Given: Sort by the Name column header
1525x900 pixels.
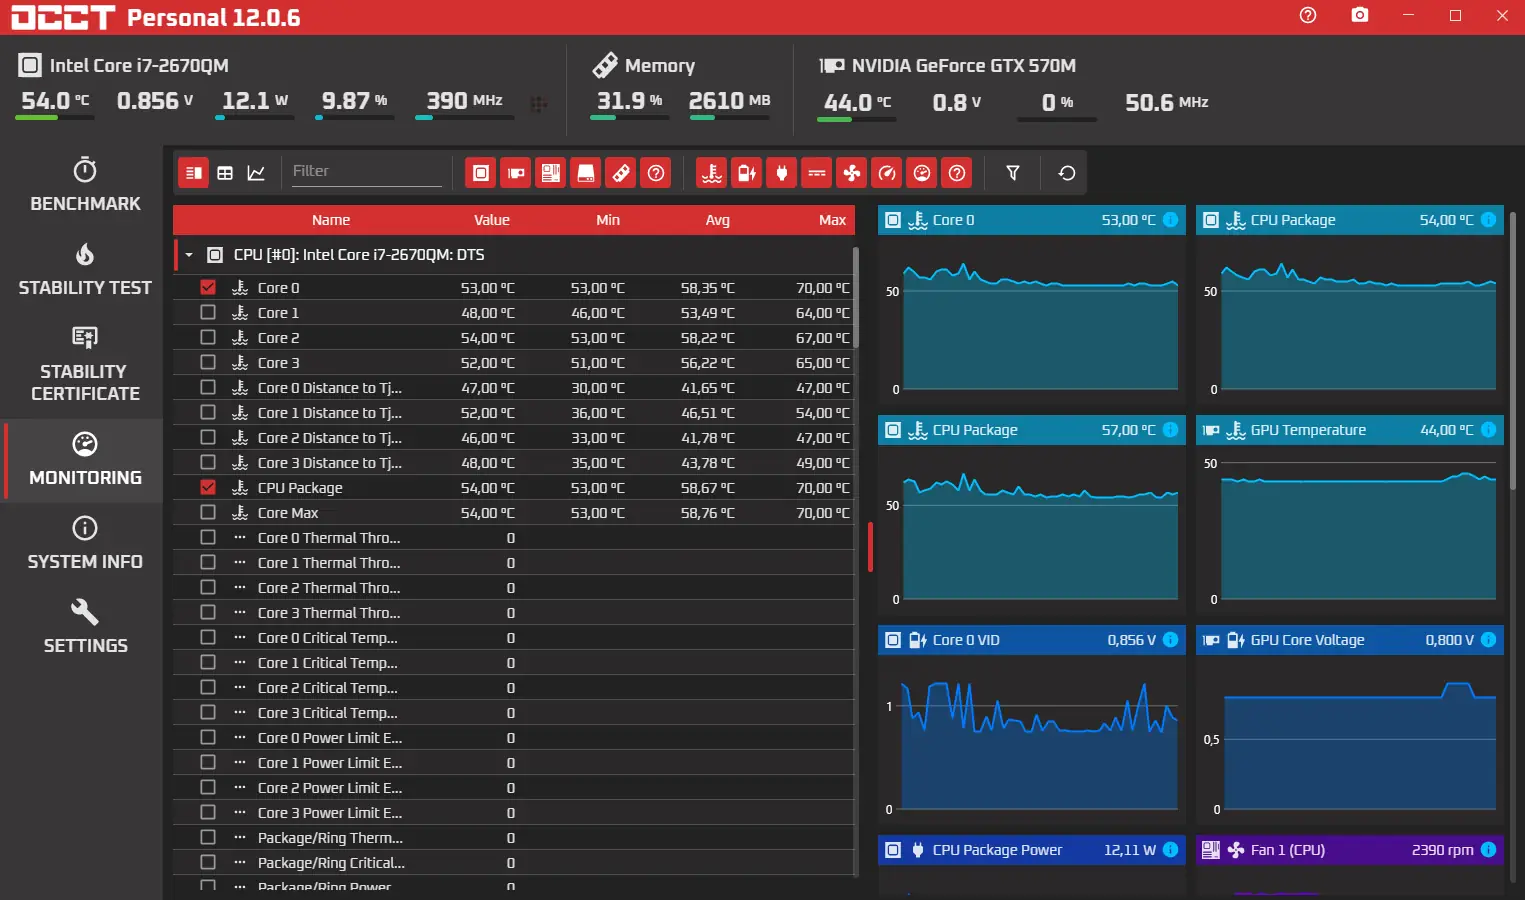Looking at the screenshot, I should pyautogui.click(x=331, y=220).
